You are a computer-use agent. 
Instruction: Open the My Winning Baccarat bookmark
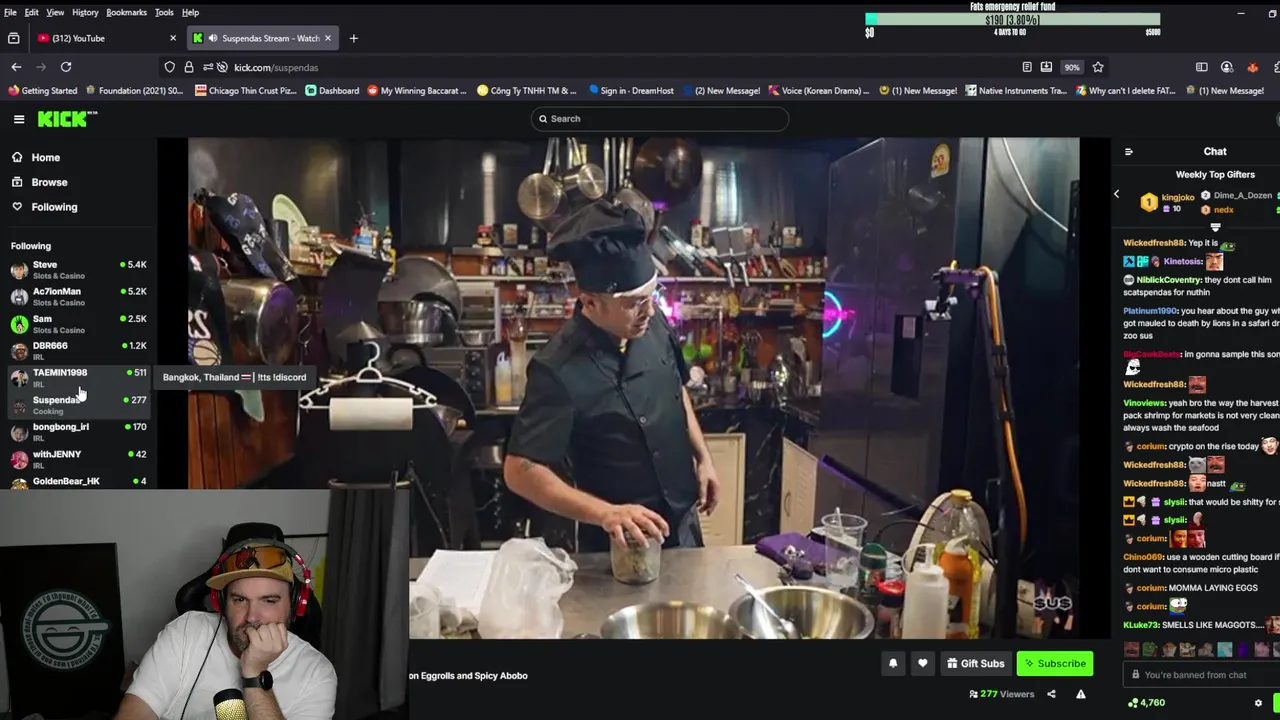[x=417, y=90]
